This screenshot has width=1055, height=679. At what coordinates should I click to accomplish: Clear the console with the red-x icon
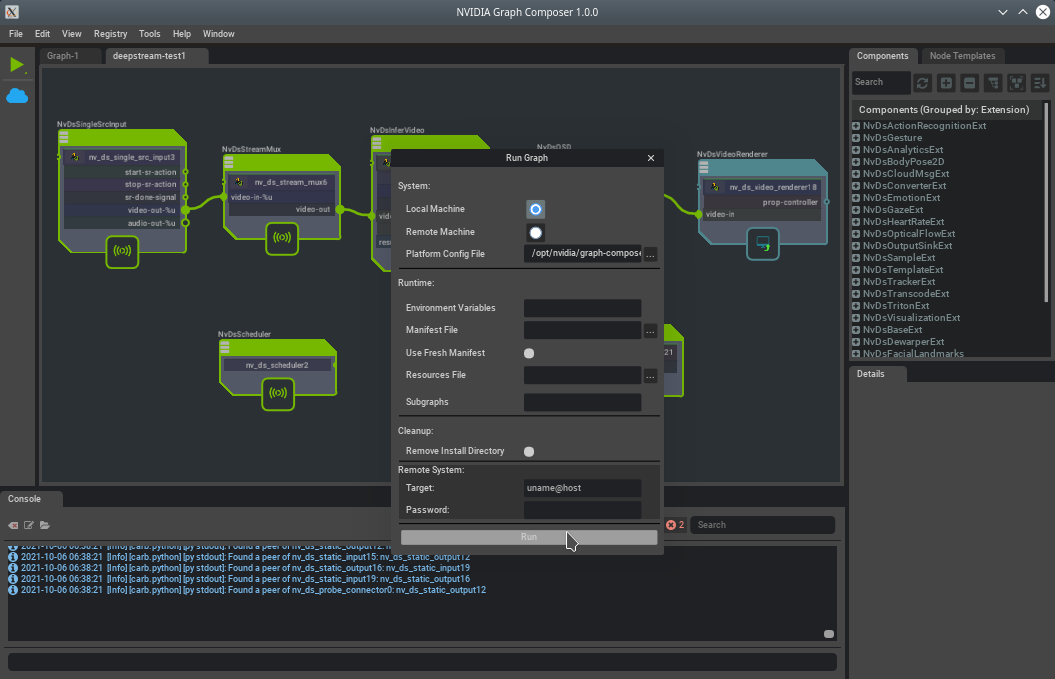click(14, 525)
